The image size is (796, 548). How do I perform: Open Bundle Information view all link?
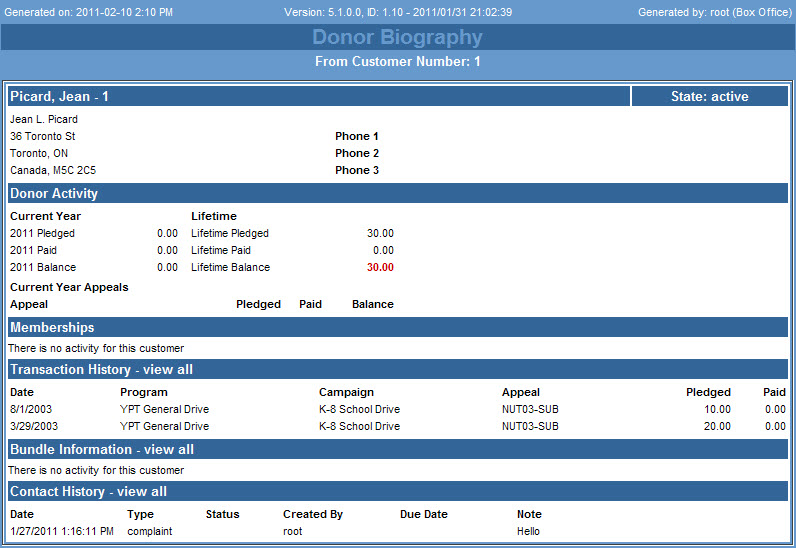[x=169, y=449]
